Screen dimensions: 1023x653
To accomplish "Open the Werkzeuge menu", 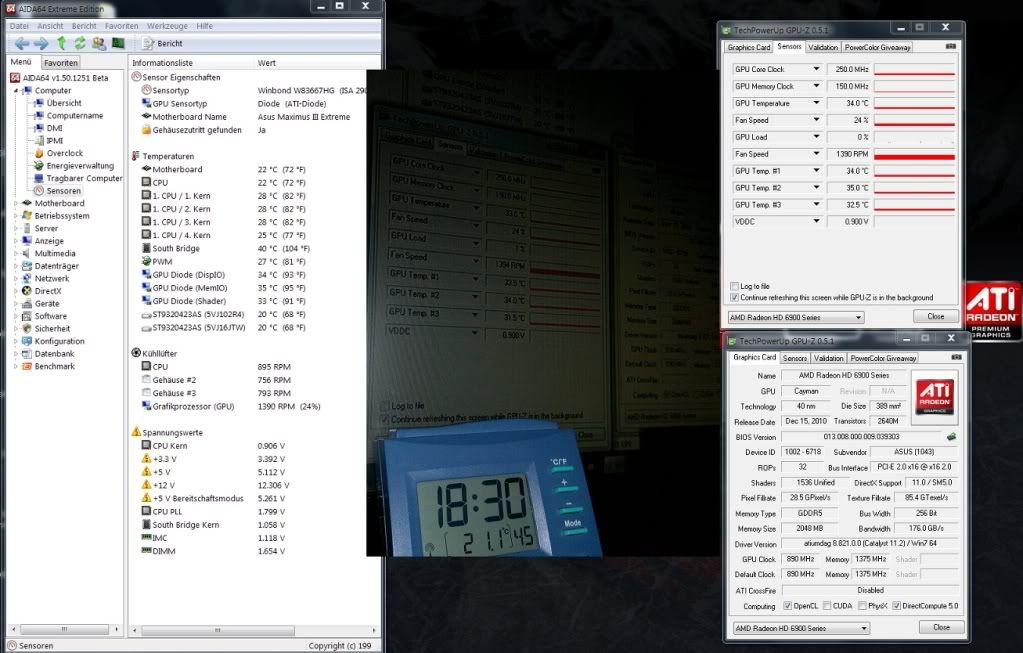I will pos(167,26).
